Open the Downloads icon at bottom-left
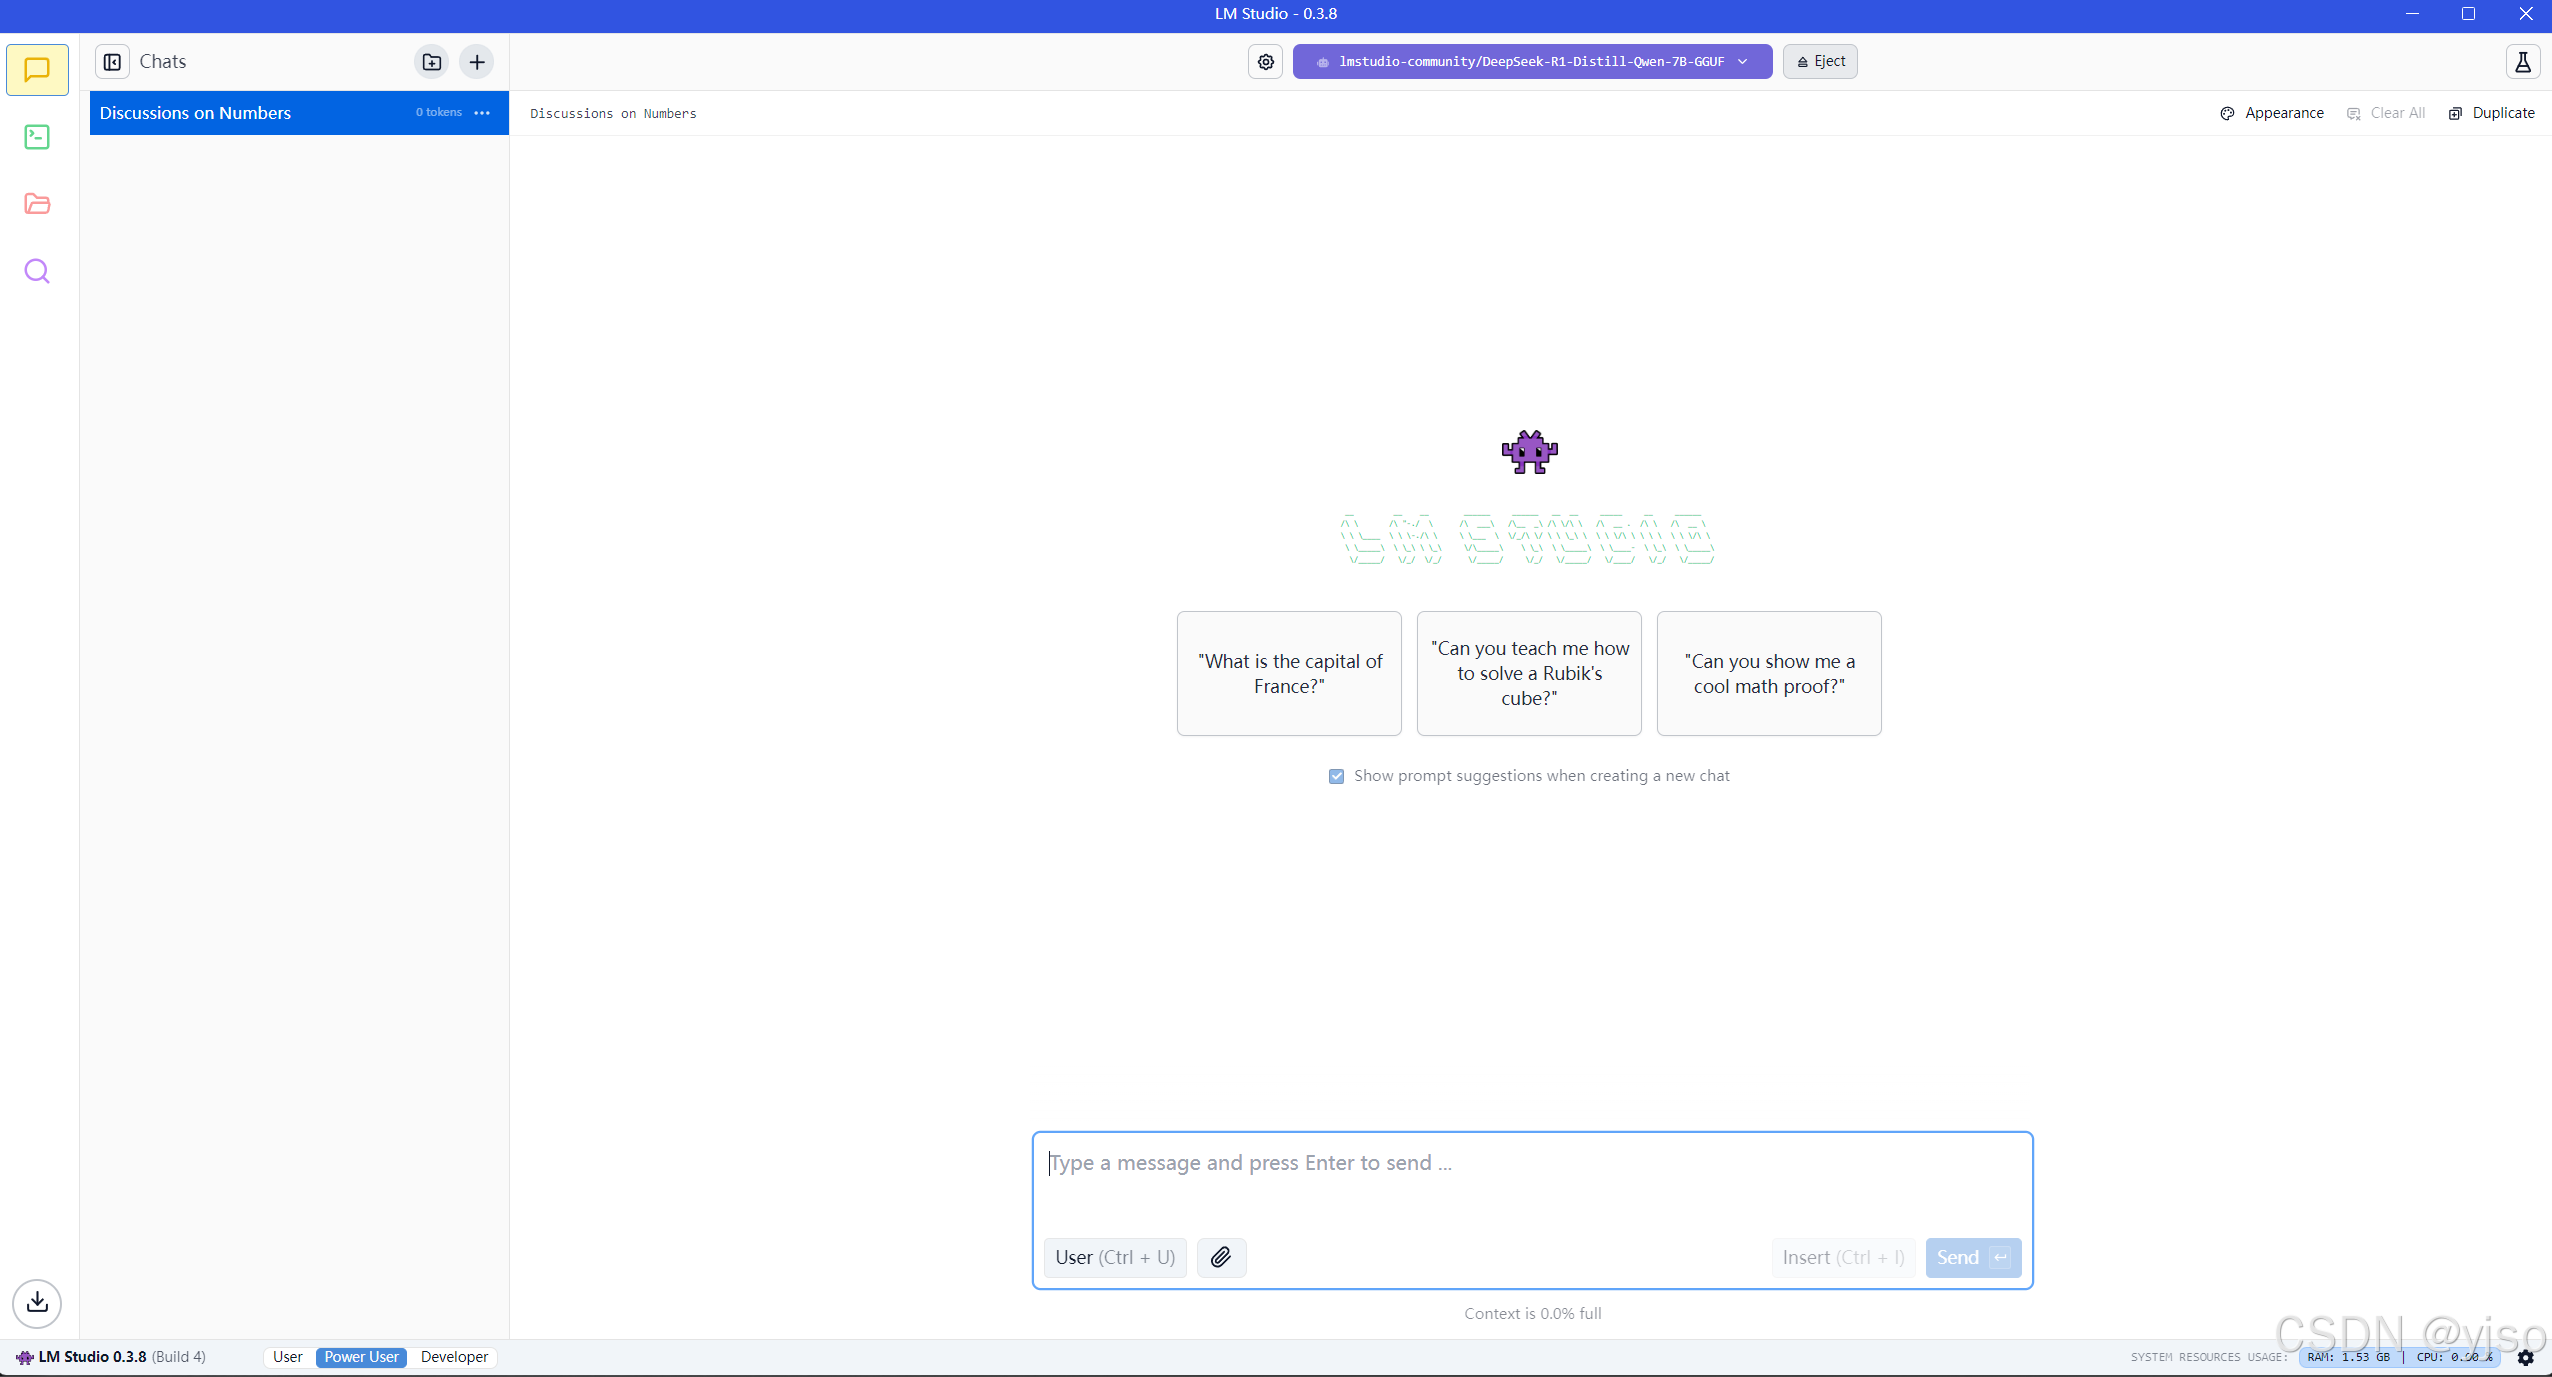Image resolution: width=2552 pixels, height=1377 pixels. (37, 1302)
